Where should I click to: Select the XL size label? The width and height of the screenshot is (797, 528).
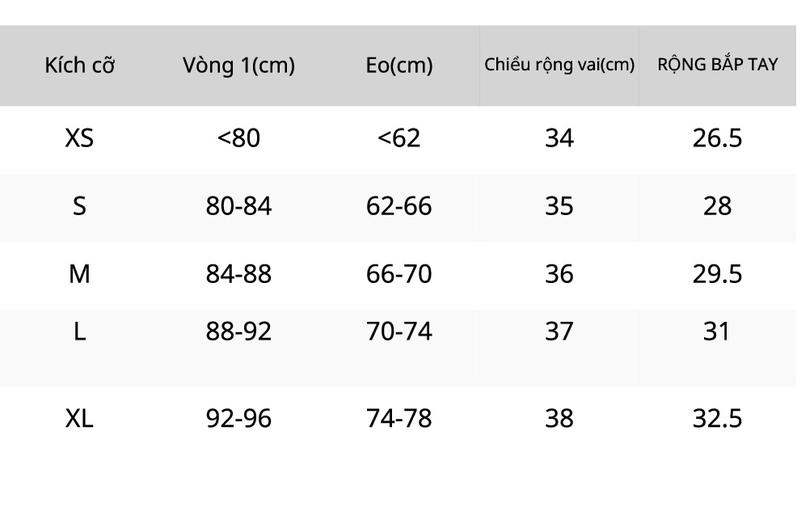(79, 418)
